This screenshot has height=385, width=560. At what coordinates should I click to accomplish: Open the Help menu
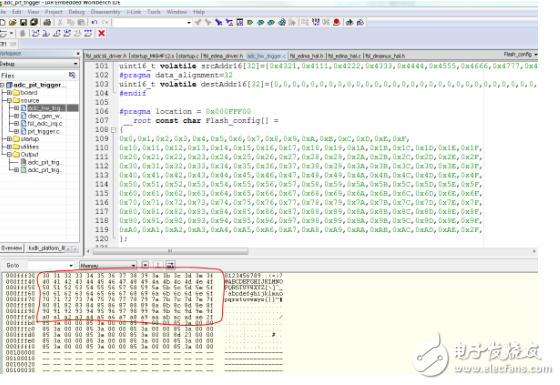[x=199, y=12]
